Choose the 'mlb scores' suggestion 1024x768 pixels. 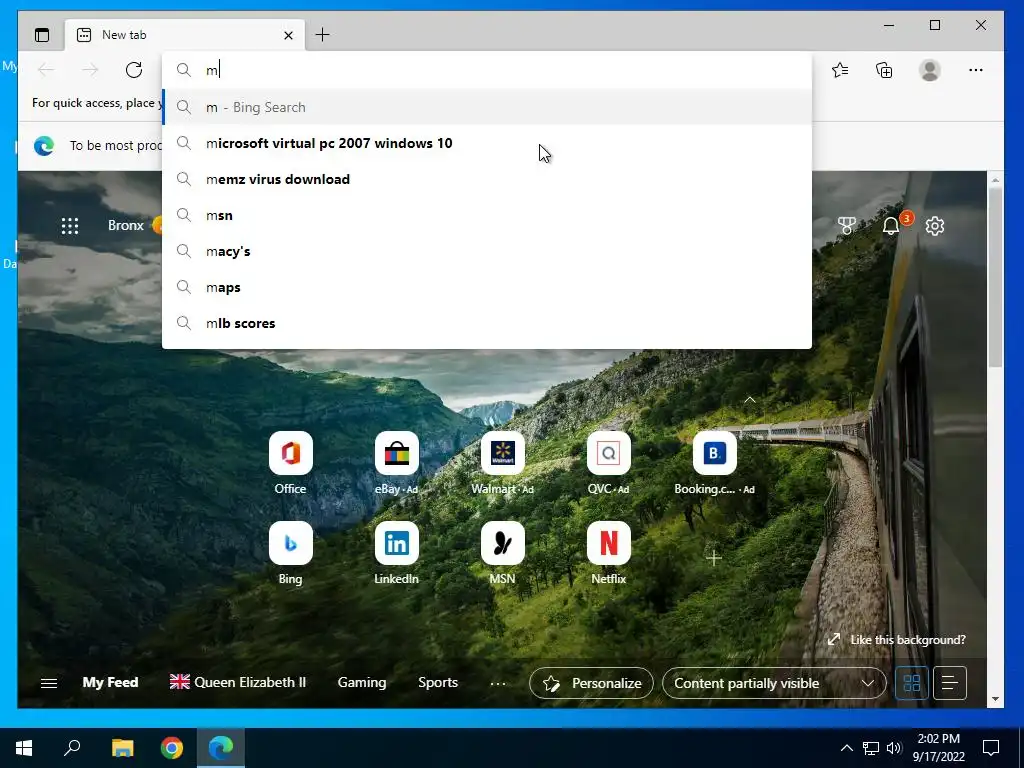point(487,323)
